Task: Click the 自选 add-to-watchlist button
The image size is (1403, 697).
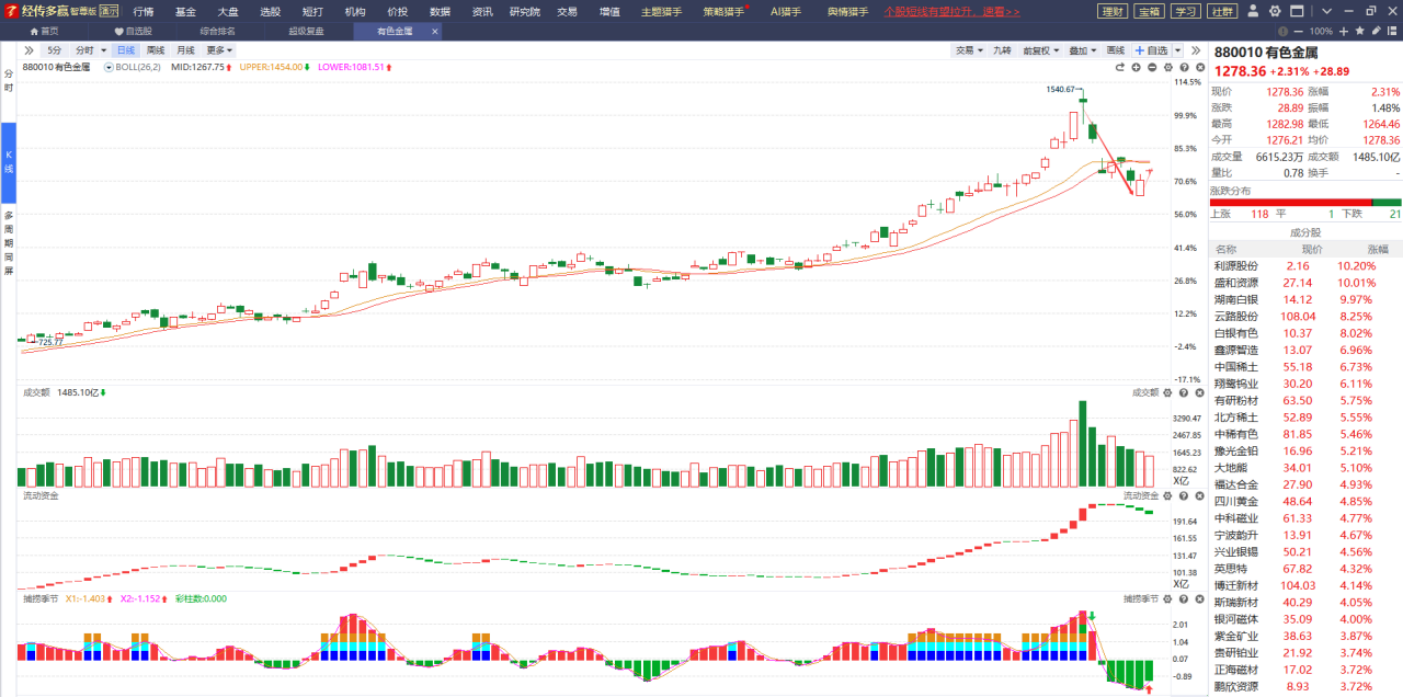Action: (1151, 50)
